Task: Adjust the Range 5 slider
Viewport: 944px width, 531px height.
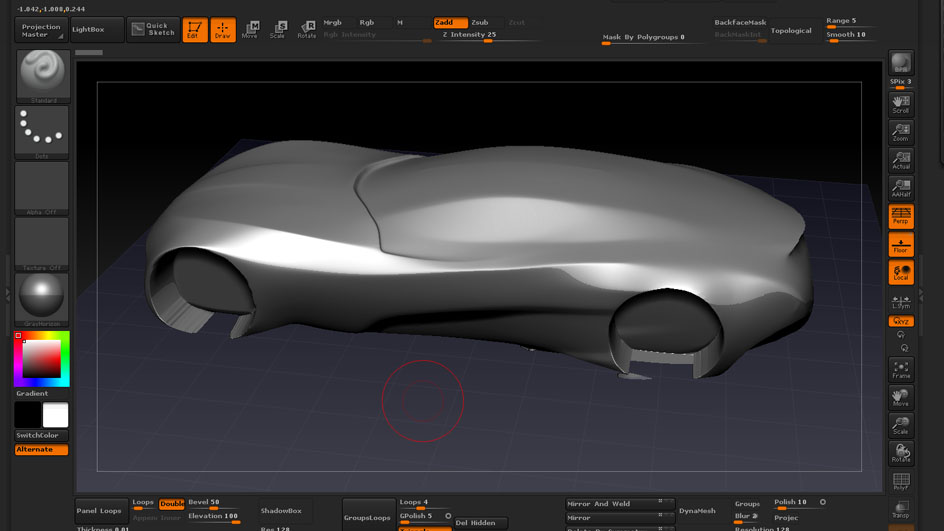Action: (851, 22)
